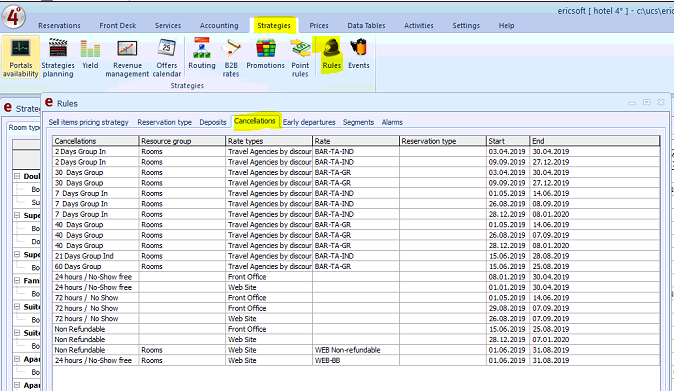Sort by Rate types column header
This screenshot has height=391, width=674.
pos(269,141)
